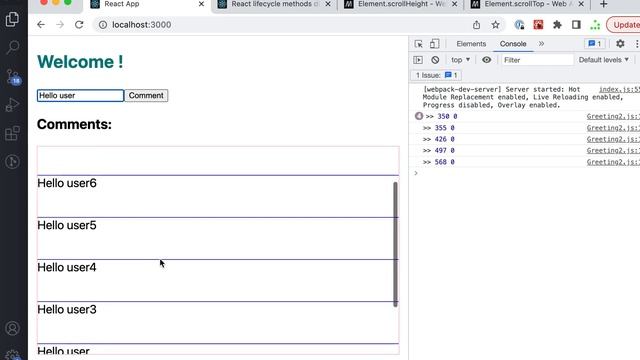Go forward in browser history
640x360 pixels.
click(60, 25)
